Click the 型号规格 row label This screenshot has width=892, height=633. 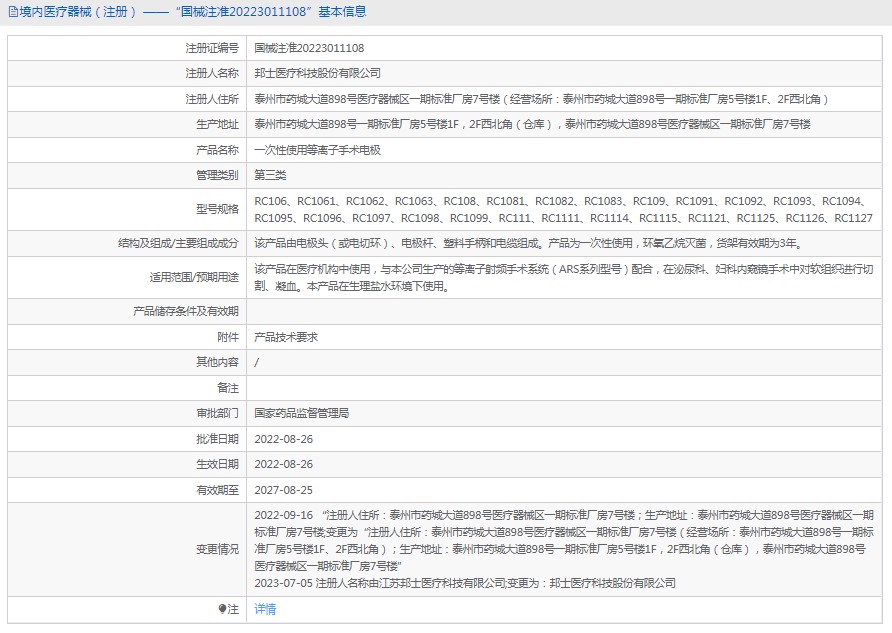pyautogui.click(x=217, y=209)
